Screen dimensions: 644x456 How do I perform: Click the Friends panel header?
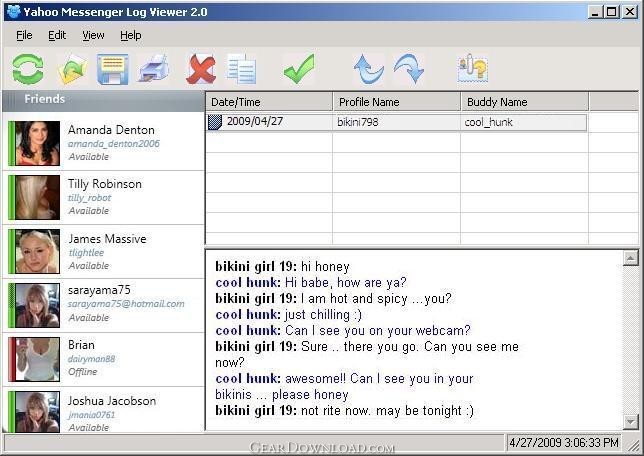click(103, 100)
